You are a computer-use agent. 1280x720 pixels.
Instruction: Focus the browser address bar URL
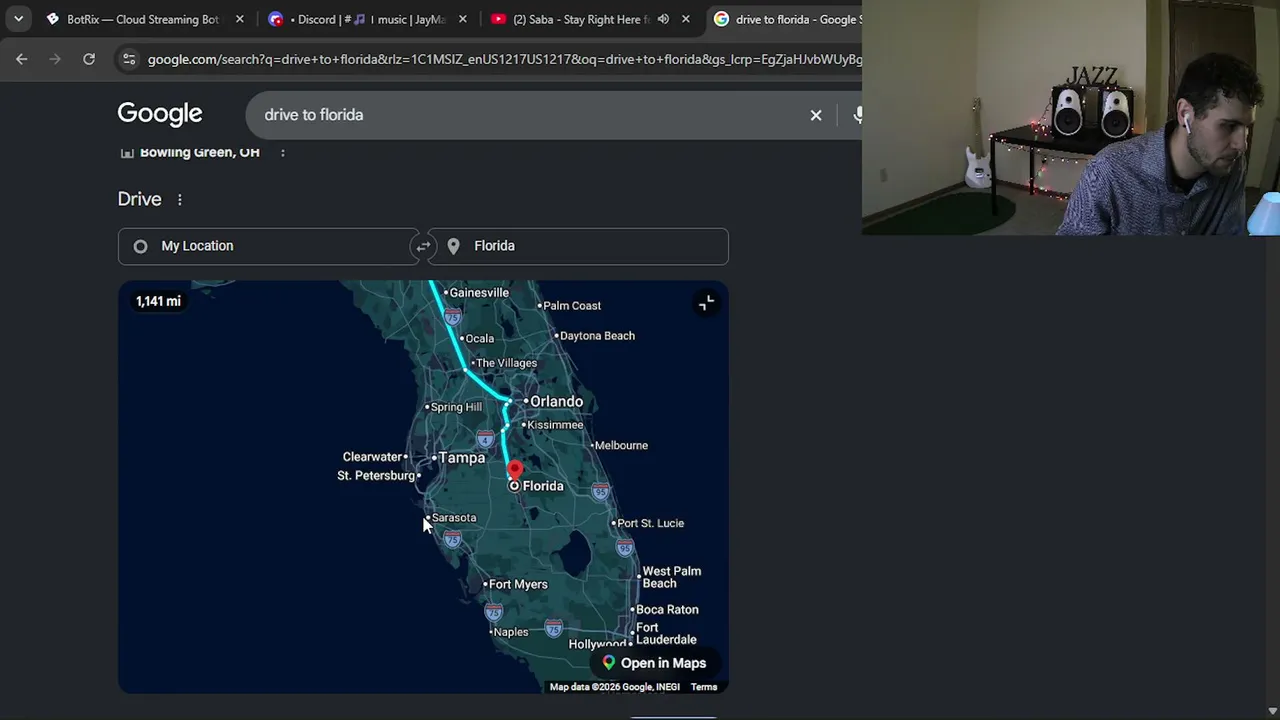point(504,59)
